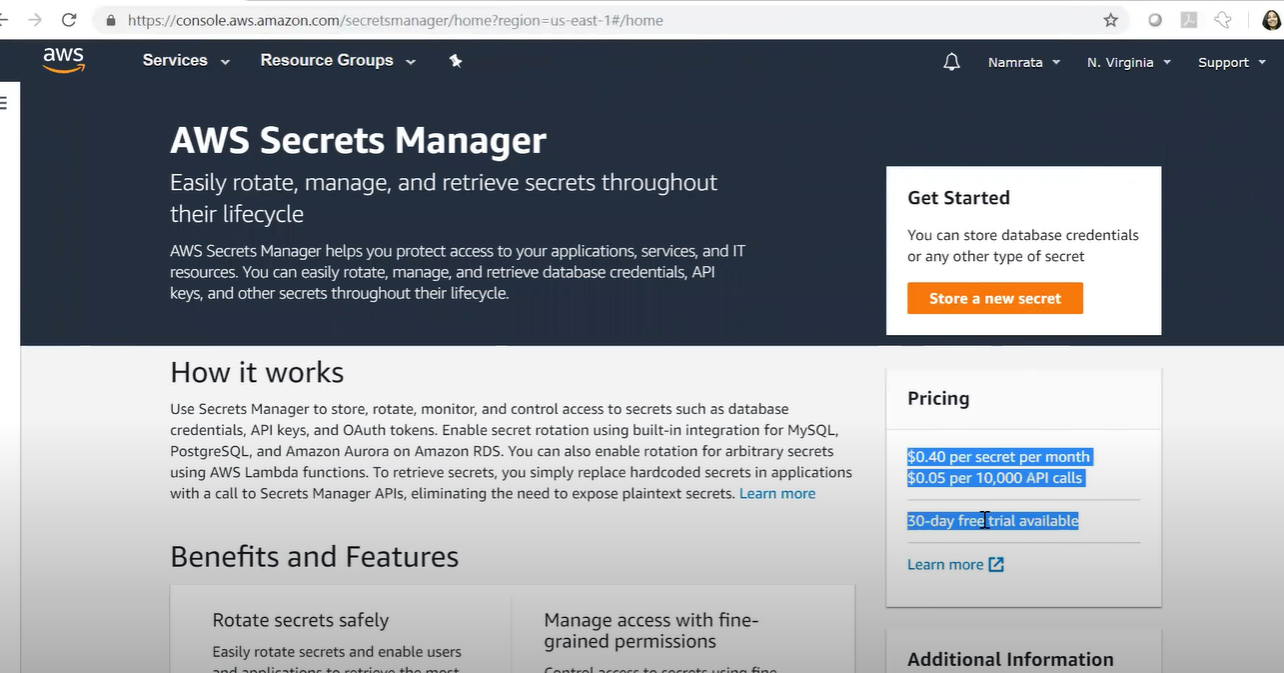Reload the page with browser refresh icon
Screen dimensions: 1284x673
coord(69,20)
